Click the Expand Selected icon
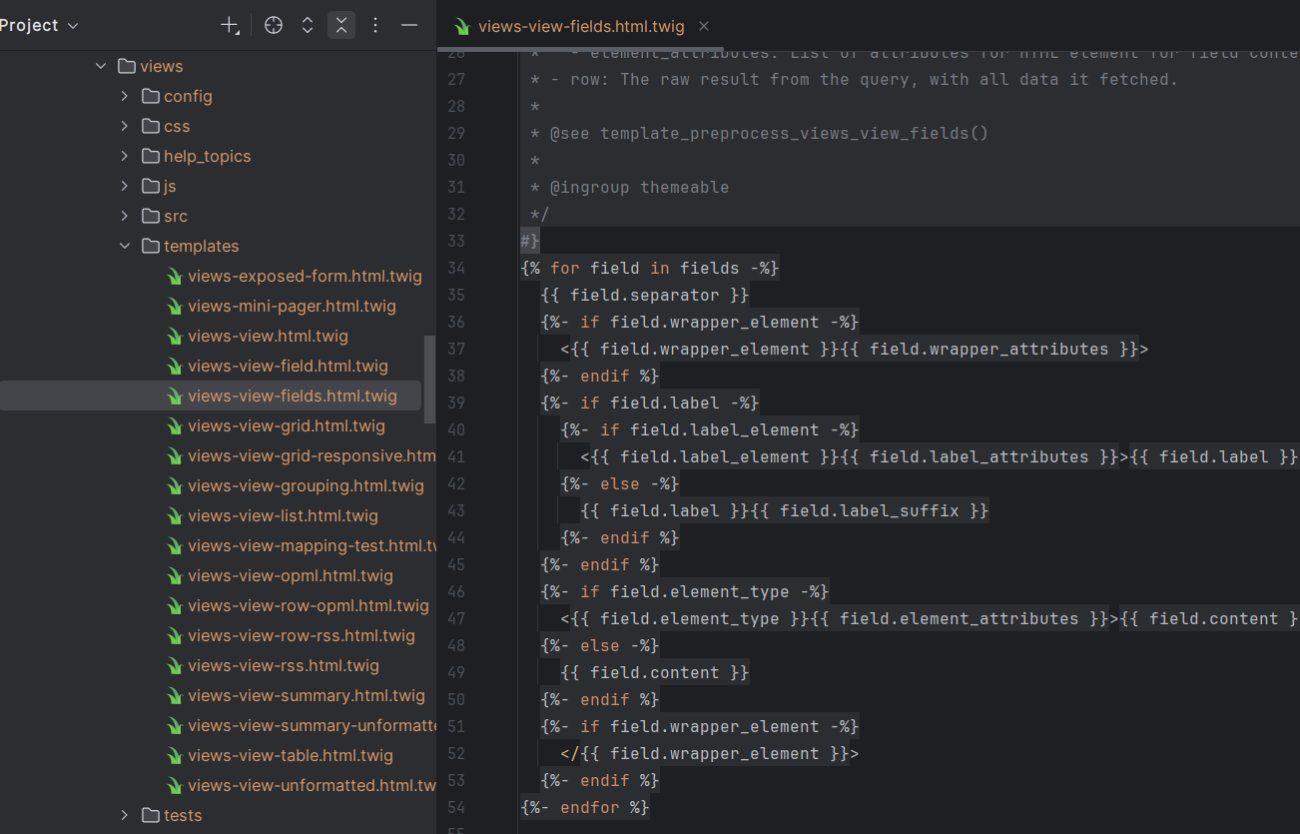The height and width of the screenshot is (834, 1300). (308, 25)
